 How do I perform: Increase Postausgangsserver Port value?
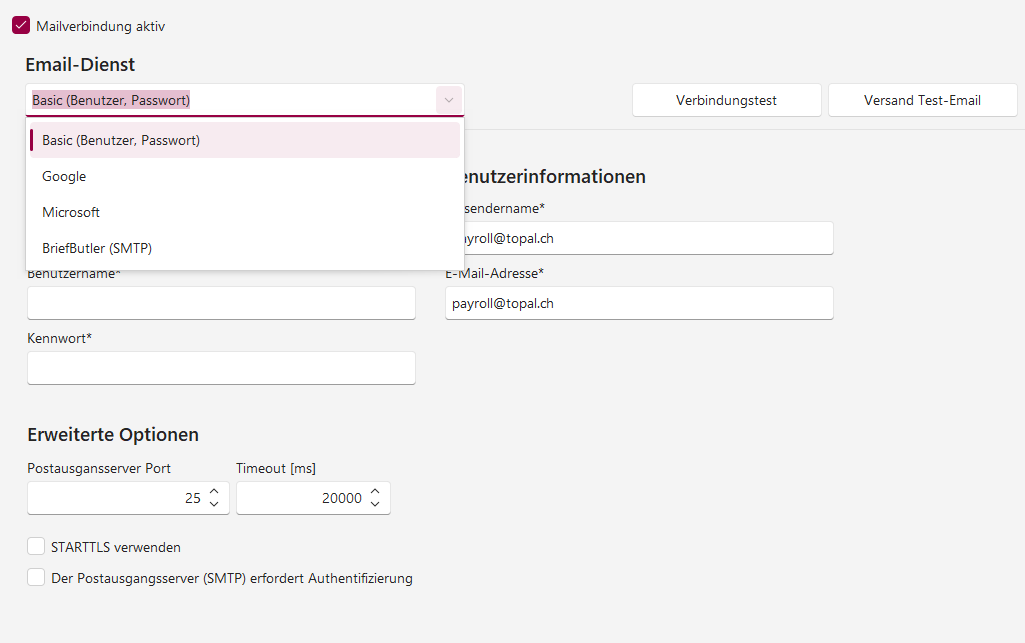(214, 492)
